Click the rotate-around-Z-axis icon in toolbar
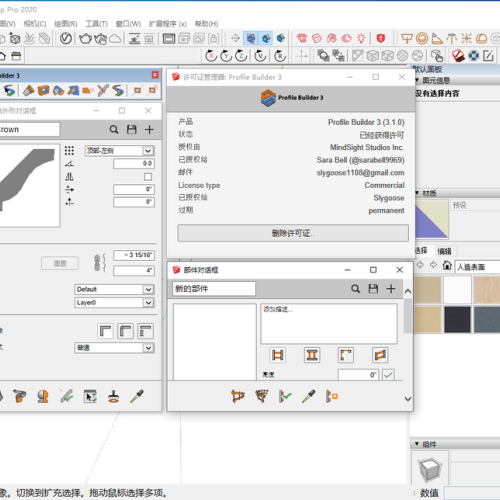Viewport: 500px width, 500px height. [241, 56]
